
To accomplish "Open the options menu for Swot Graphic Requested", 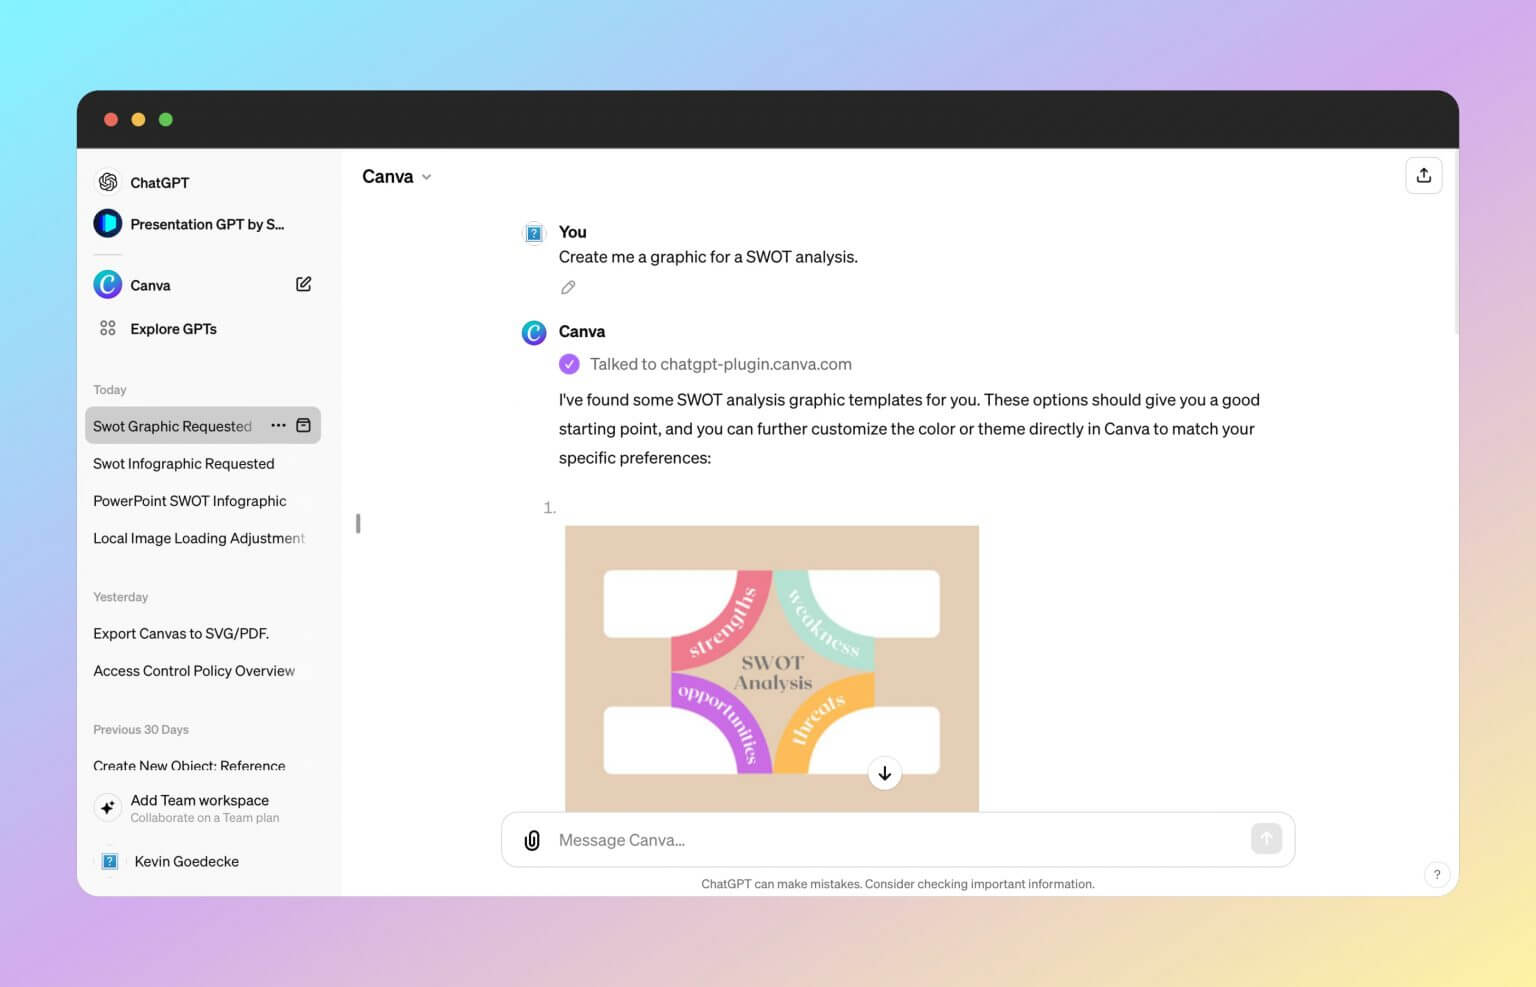I will (x=278, y=425).
